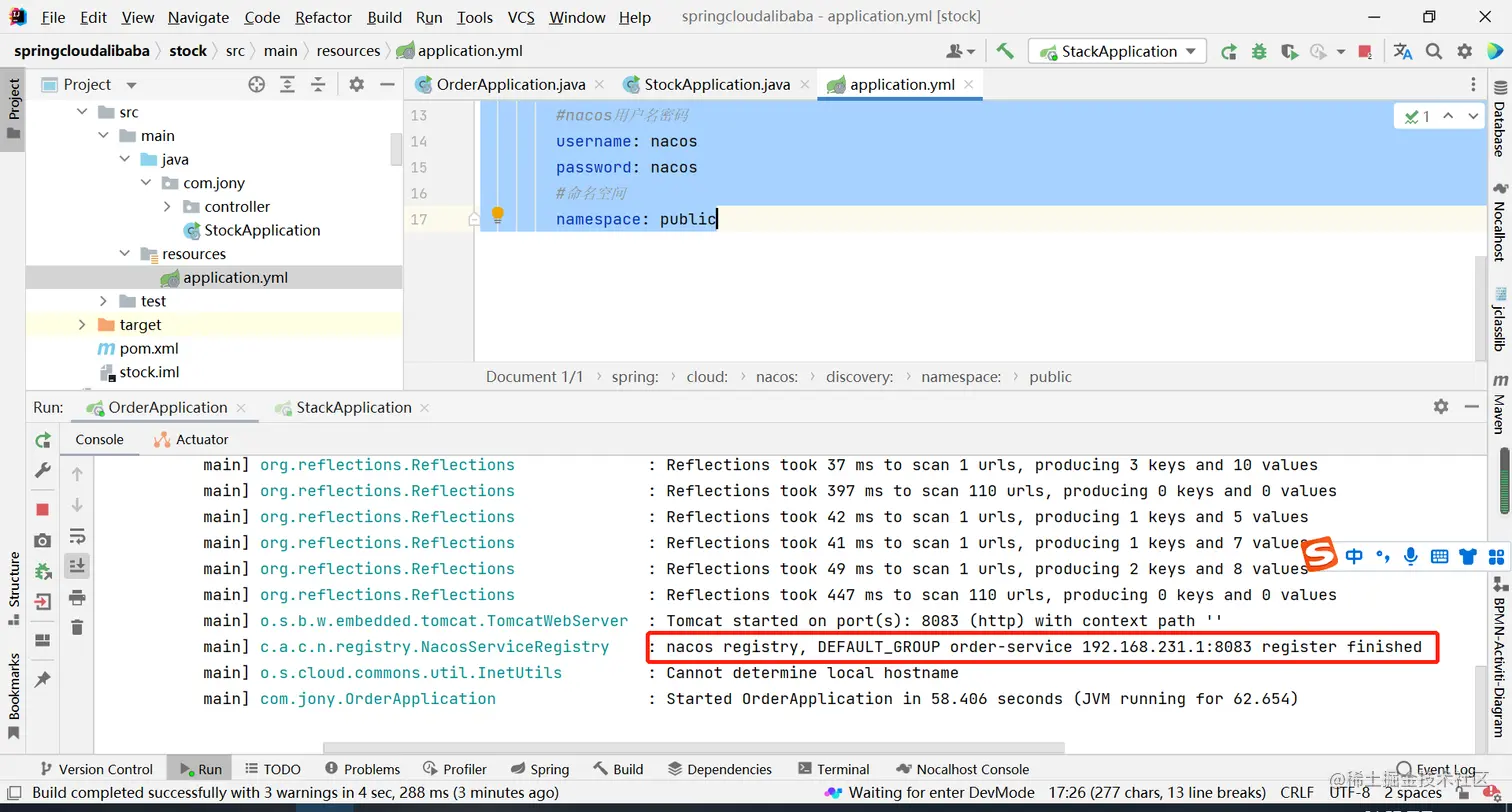The image size is (1512, 812).
Task: Select pom.xml in the Project tree
Action: click(149, 349)
